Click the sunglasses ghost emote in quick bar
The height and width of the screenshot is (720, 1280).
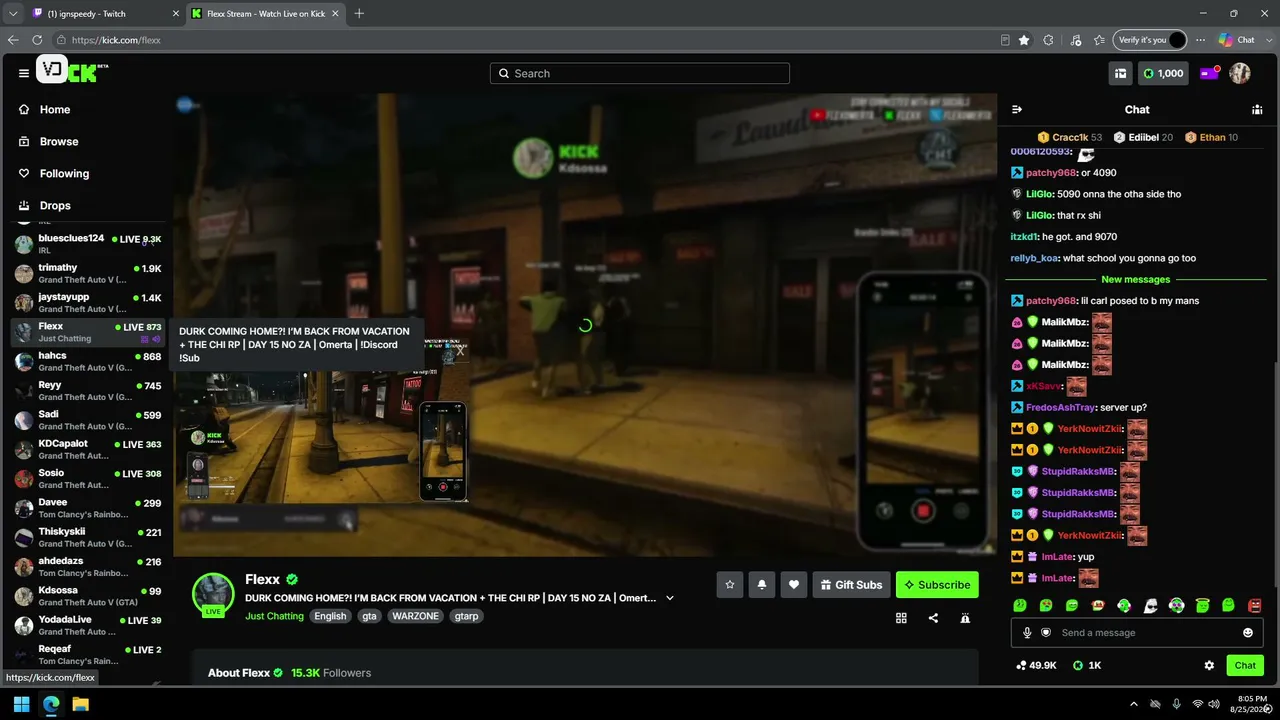point(1150,605)
